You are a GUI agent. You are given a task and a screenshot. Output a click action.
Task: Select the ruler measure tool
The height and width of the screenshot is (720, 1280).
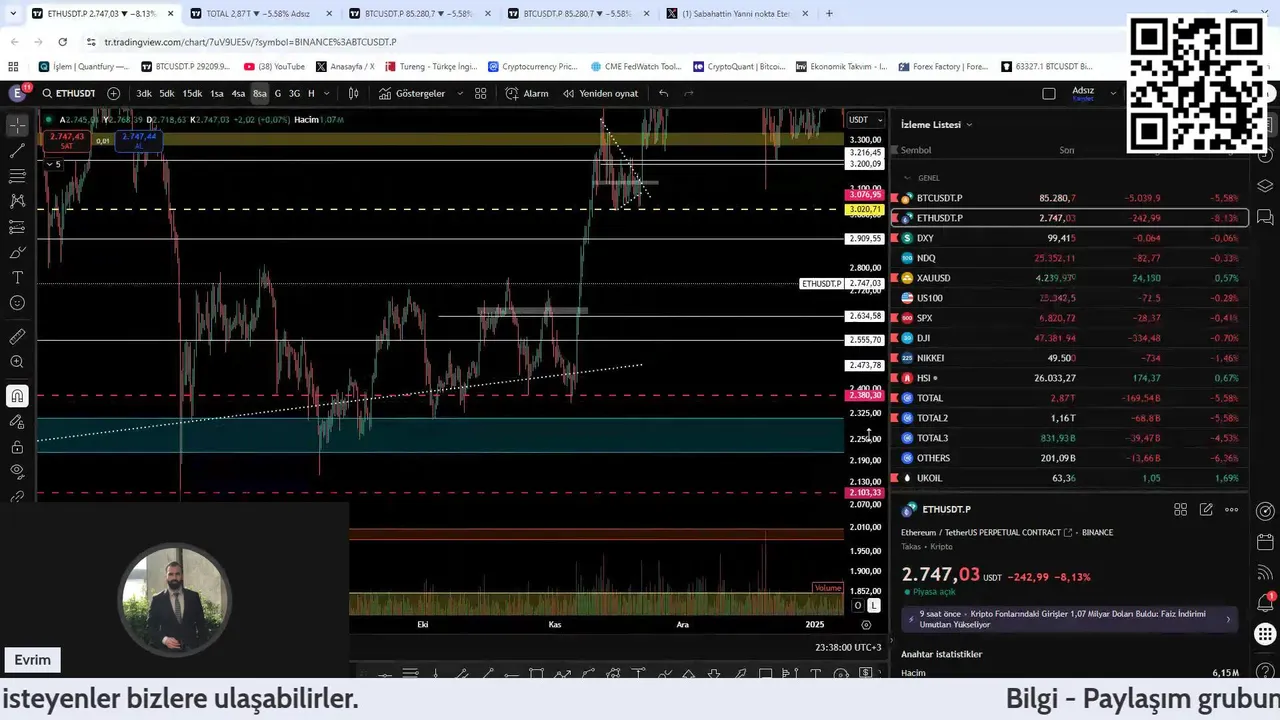click(x=17, y=337)
